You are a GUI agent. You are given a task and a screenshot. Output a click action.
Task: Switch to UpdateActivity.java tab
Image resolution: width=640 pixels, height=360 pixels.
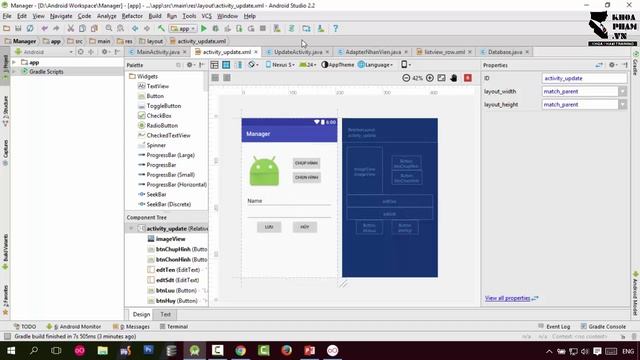pyautogui.click(x=298, y=52)
